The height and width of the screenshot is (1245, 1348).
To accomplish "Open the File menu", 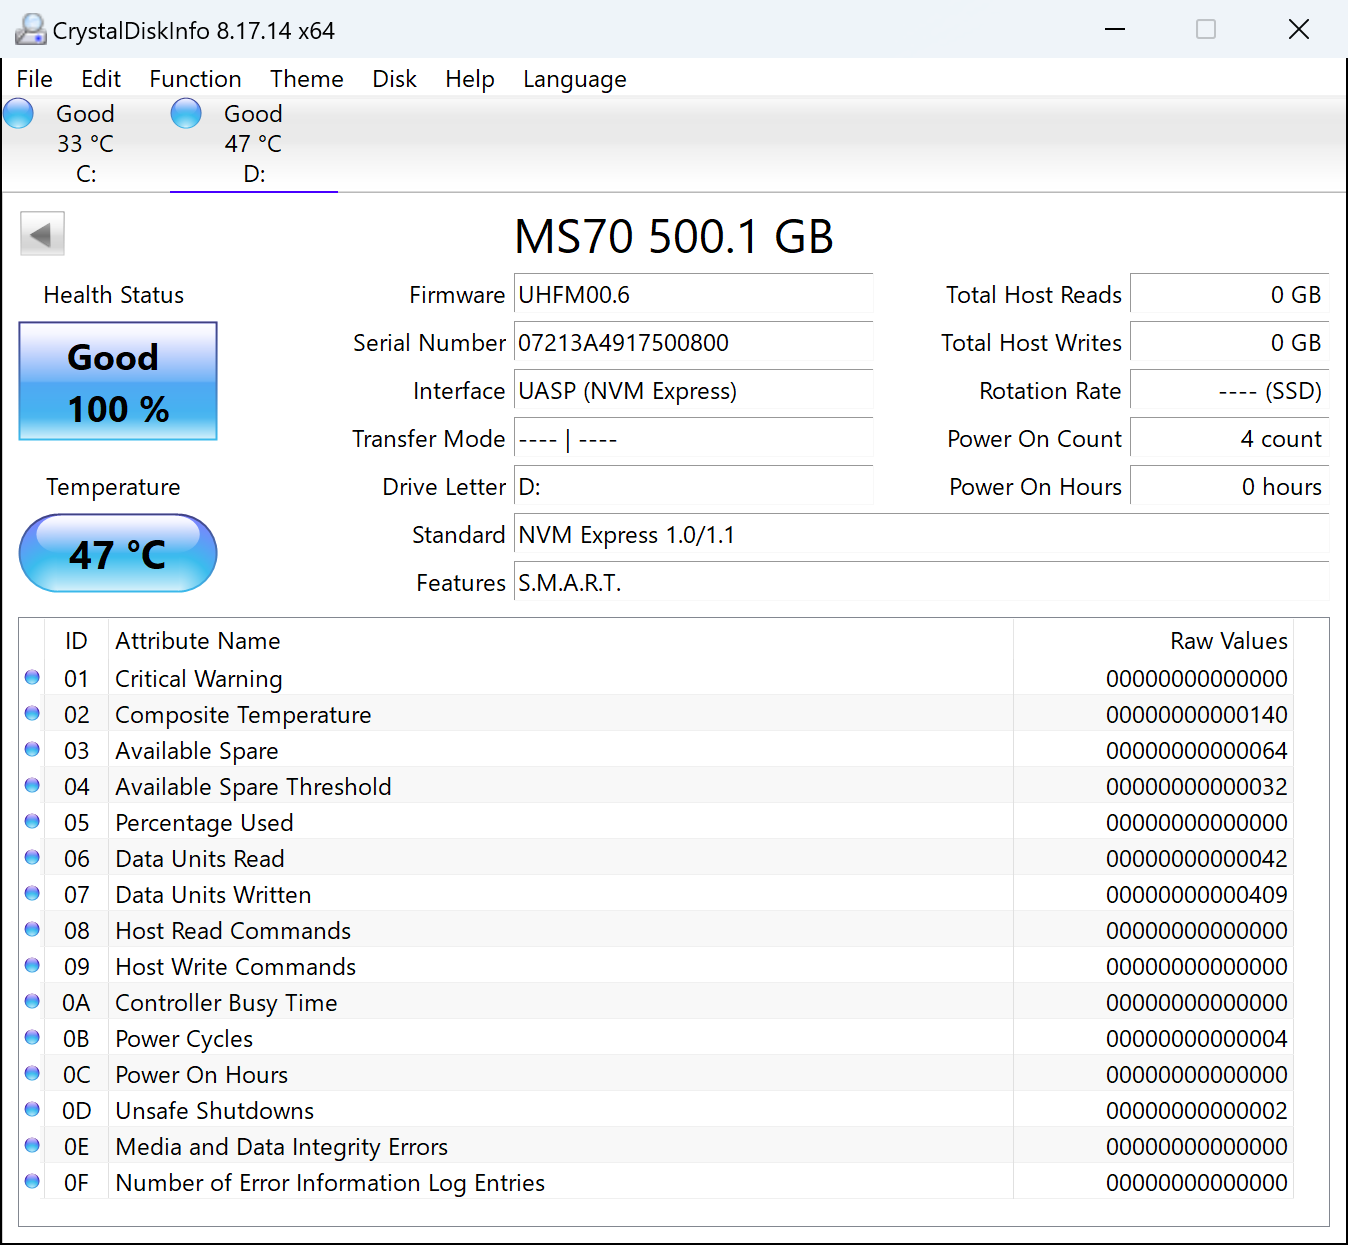I will (x=35, y=79).
